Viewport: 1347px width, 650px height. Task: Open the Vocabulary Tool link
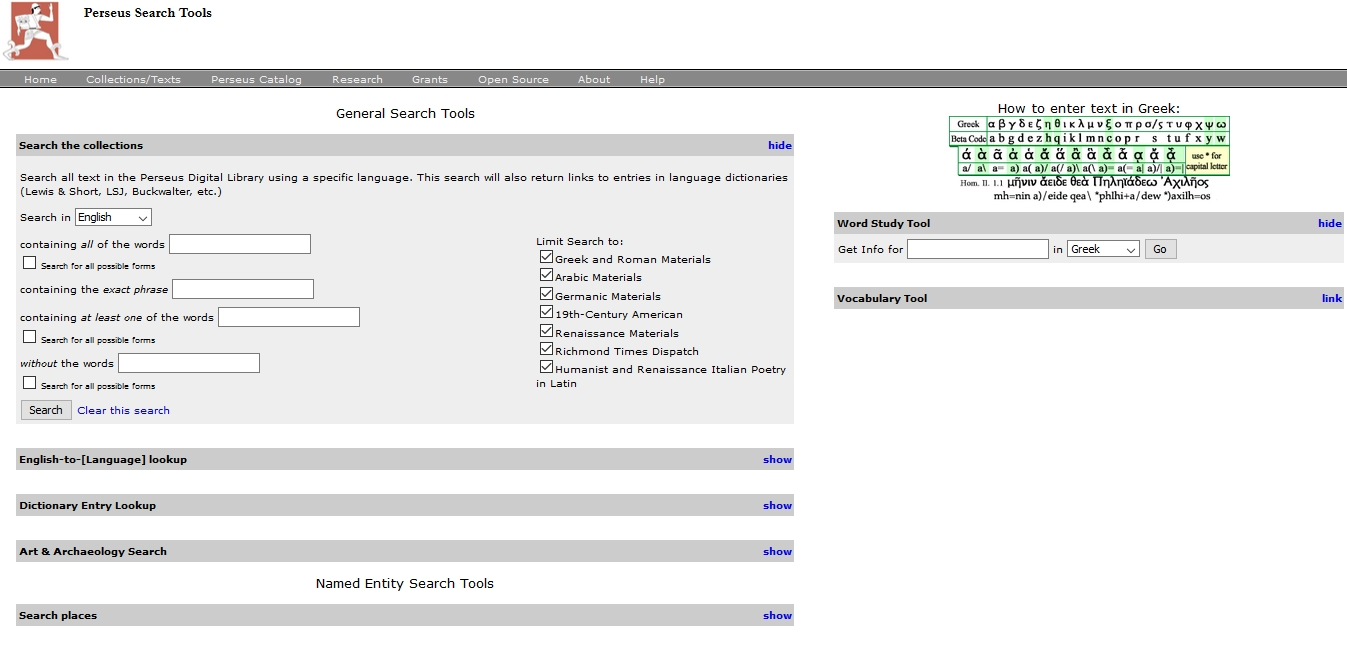(x=1332, y=299)
